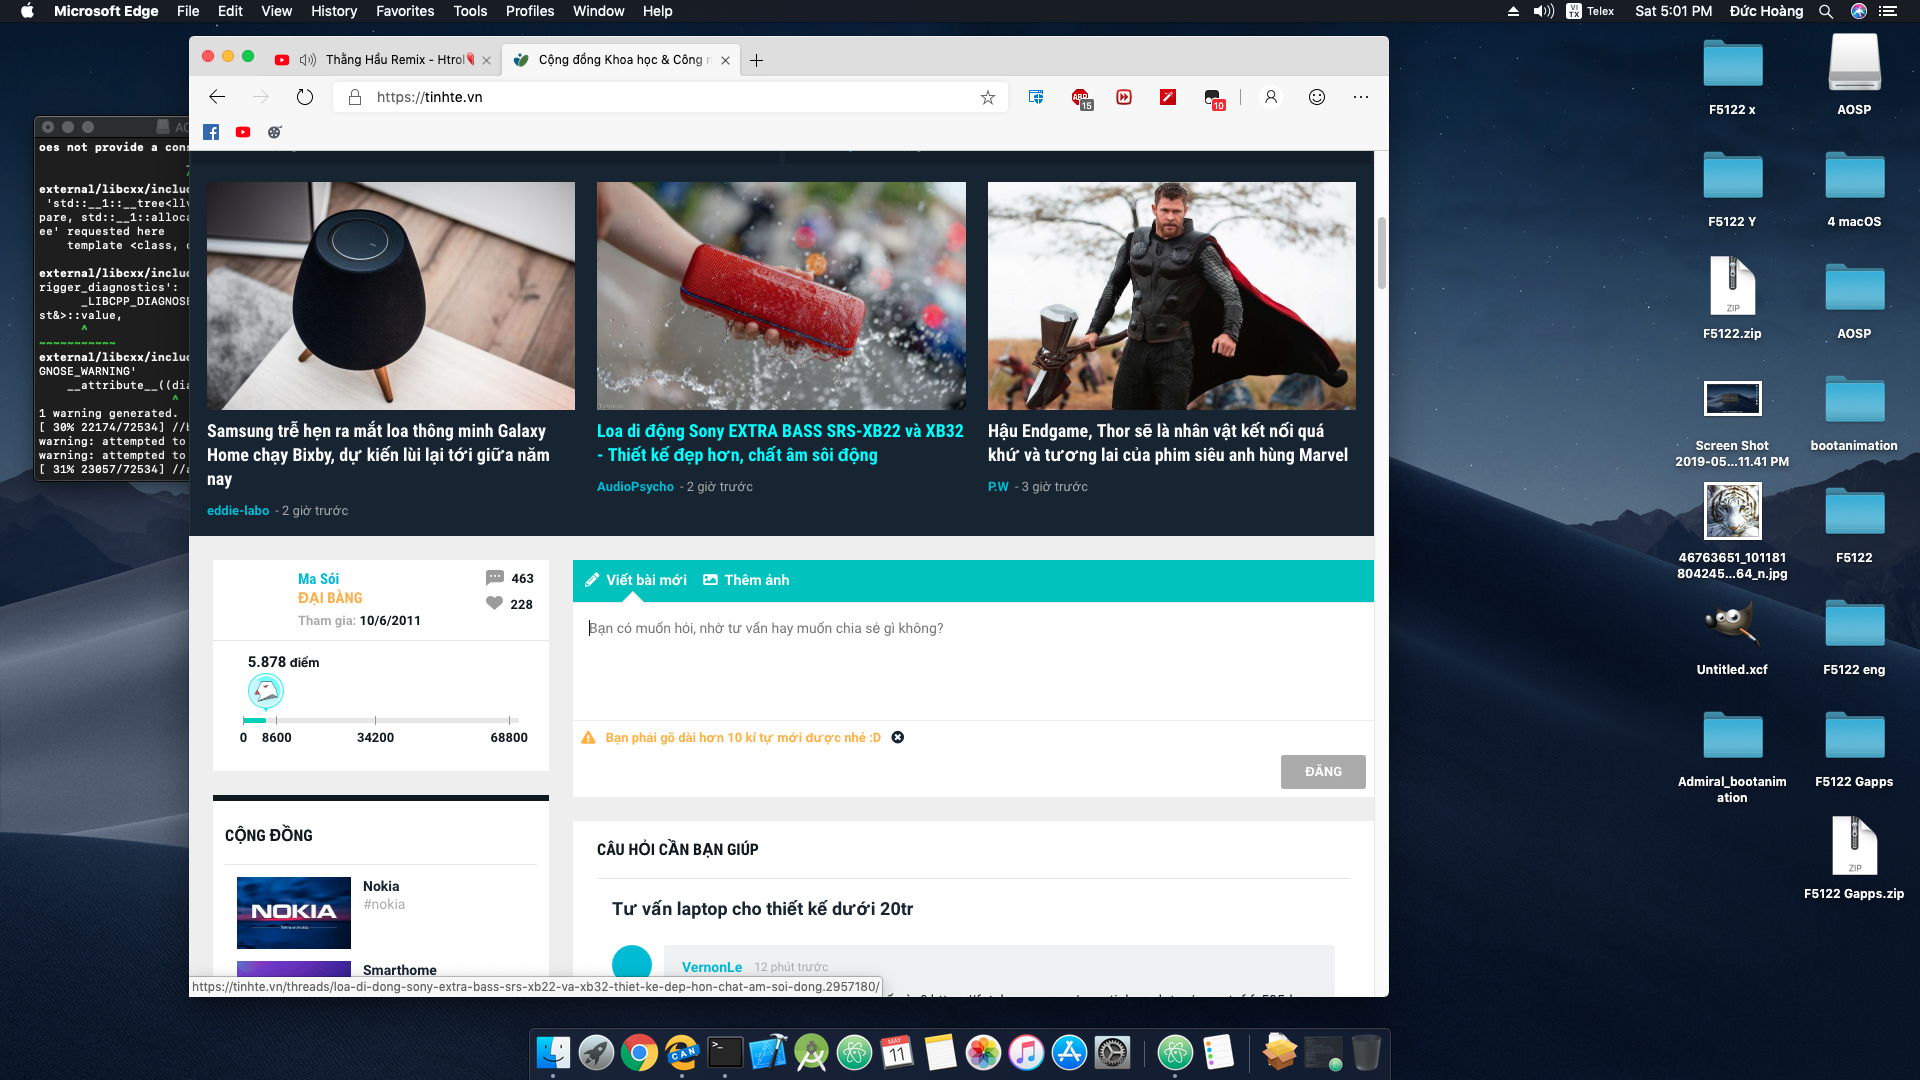Reload the tinhte.vn page
This screenshot has height=1080, width=1920.
pyautogui.click(x=305, y=97)
